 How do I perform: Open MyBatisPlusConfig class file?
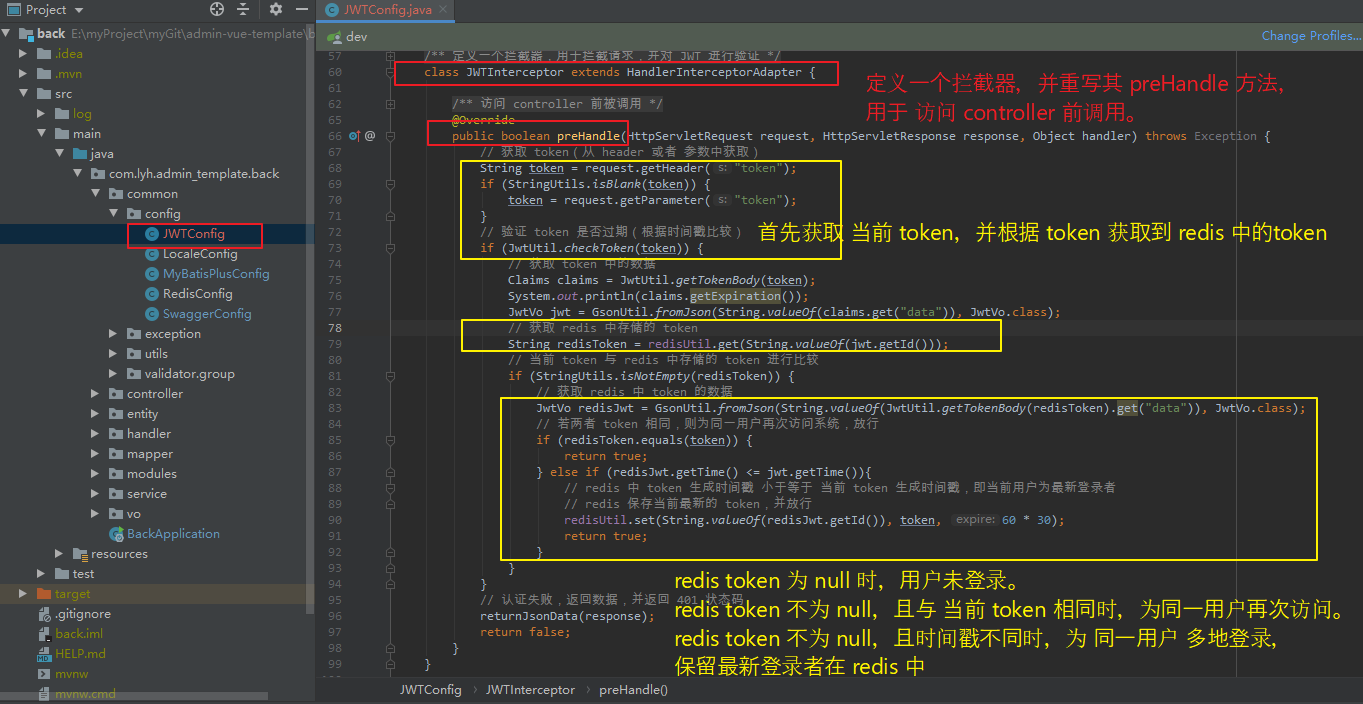click(x=216, y=273)
